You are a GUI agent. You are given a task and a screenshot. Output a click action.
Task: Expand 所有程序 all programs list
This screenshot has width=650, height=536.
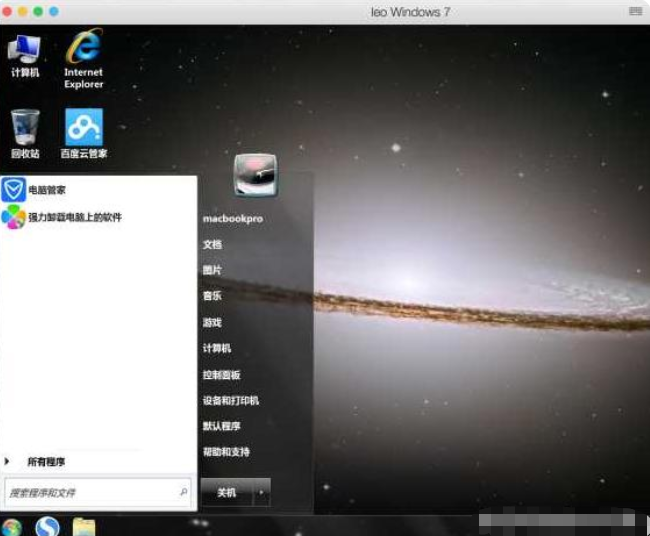pos(46,461)
